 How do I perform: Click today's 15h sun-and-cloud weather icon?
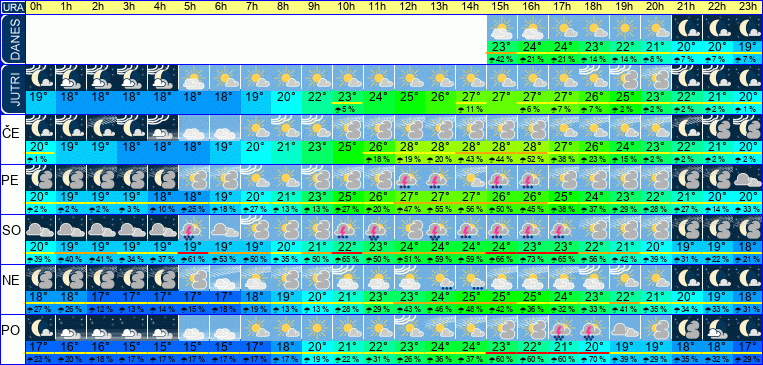click(x=501, y=28)
